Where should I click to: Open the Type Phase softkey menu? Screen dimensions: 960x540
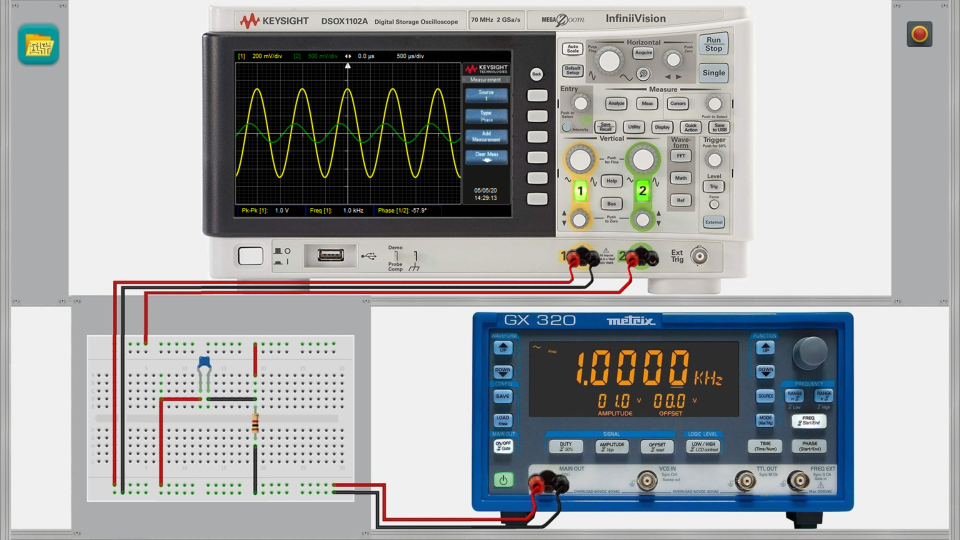(486, 115)
